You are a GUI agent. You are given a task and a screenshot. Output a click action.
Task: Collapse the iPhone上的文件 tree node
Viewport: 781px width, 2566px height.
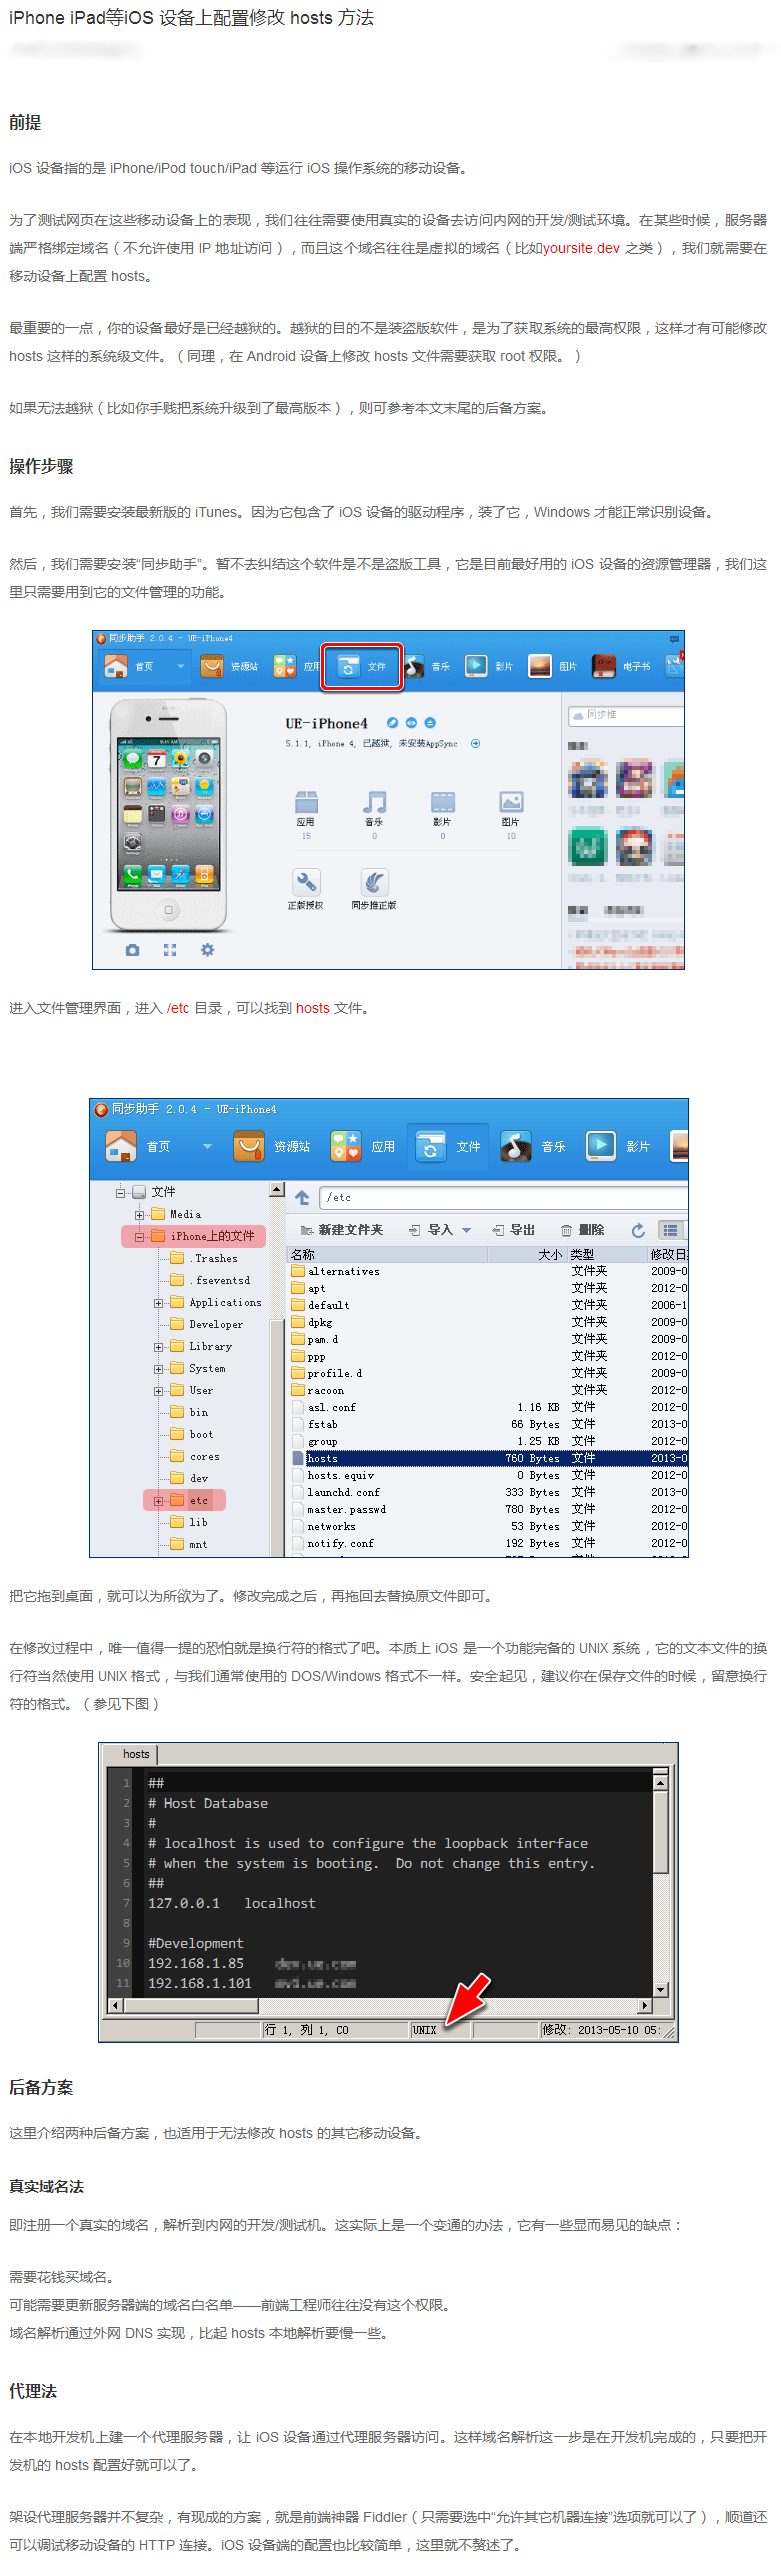coord(139,1236)
